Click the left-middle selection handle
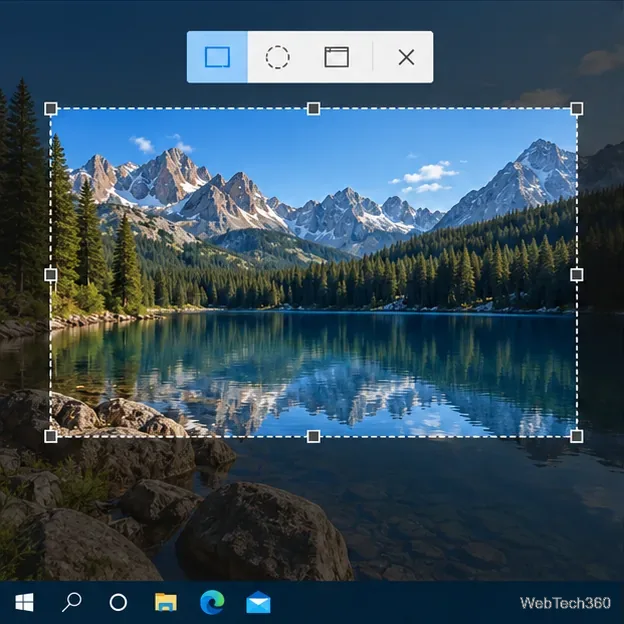The height and width of the screenshot is (624, 624). point(51,275)
